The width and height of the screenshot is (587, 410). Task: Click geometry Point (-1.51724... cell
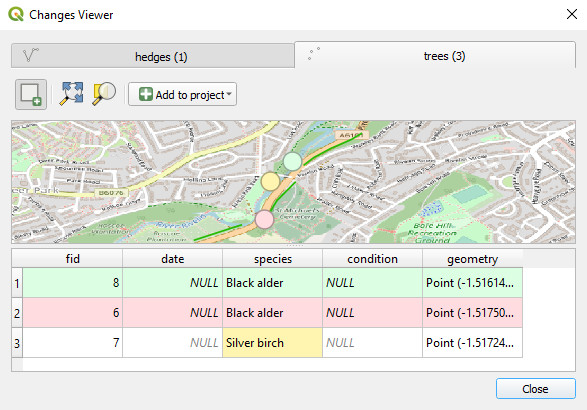click(x=472, y=343)
